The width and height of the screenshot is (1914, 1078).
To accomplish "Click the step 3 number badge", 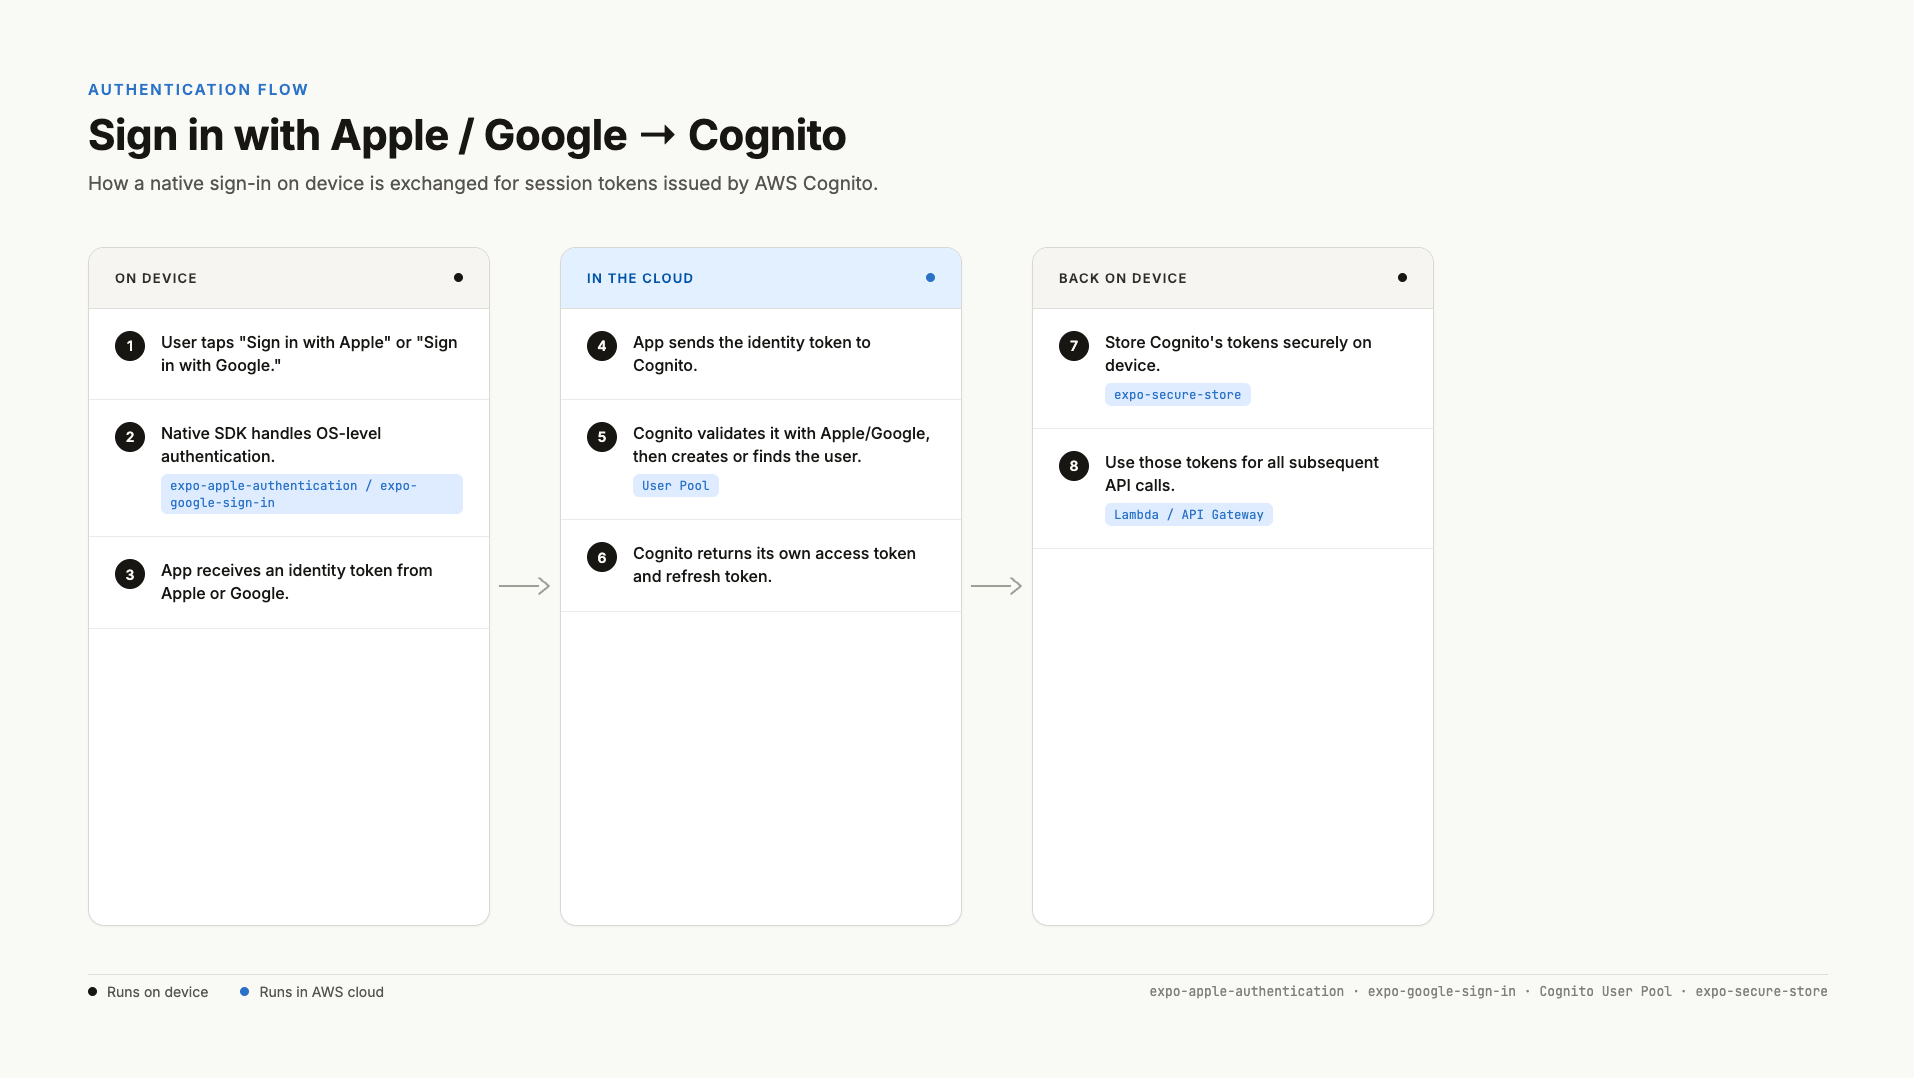I will coord(130,574).
